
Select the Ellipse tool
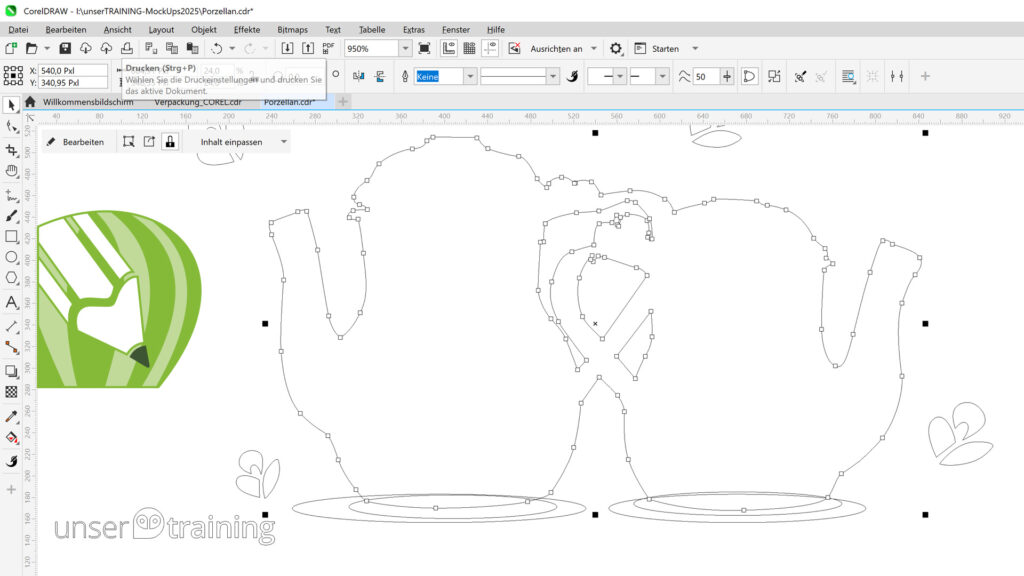(x=11, y=257)
